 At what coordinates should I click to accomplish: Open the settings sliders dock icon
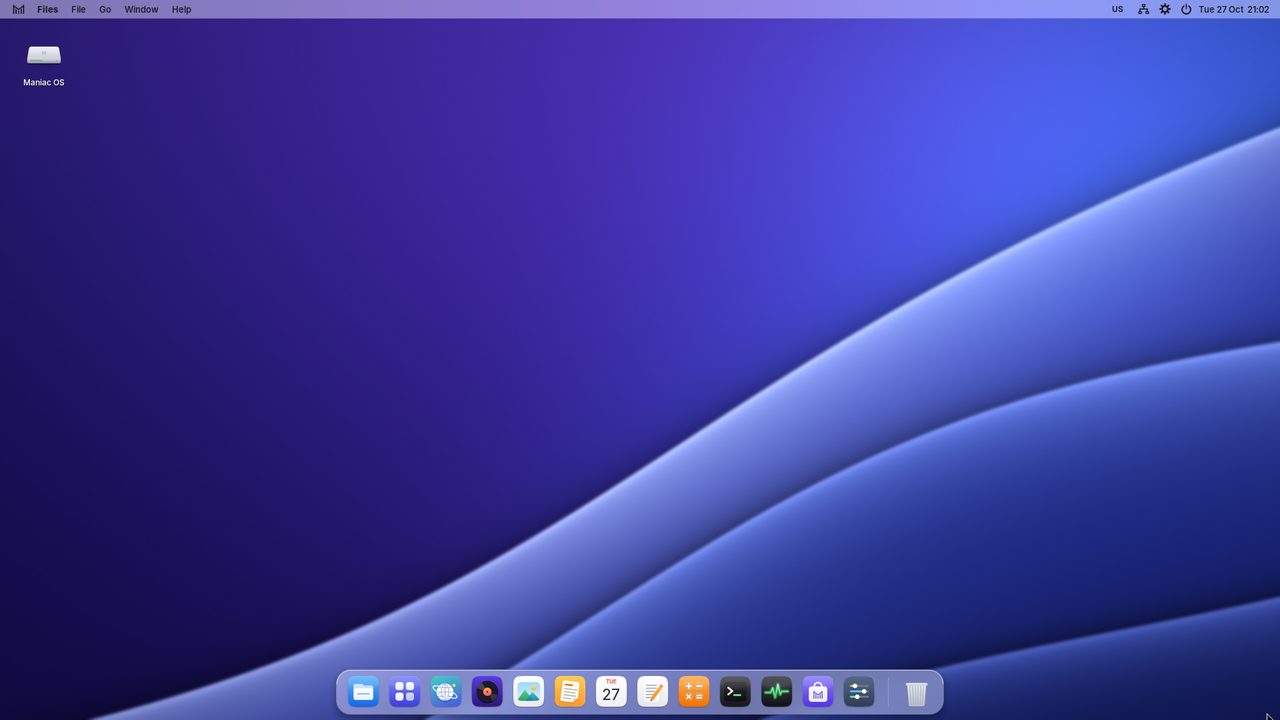859,692
